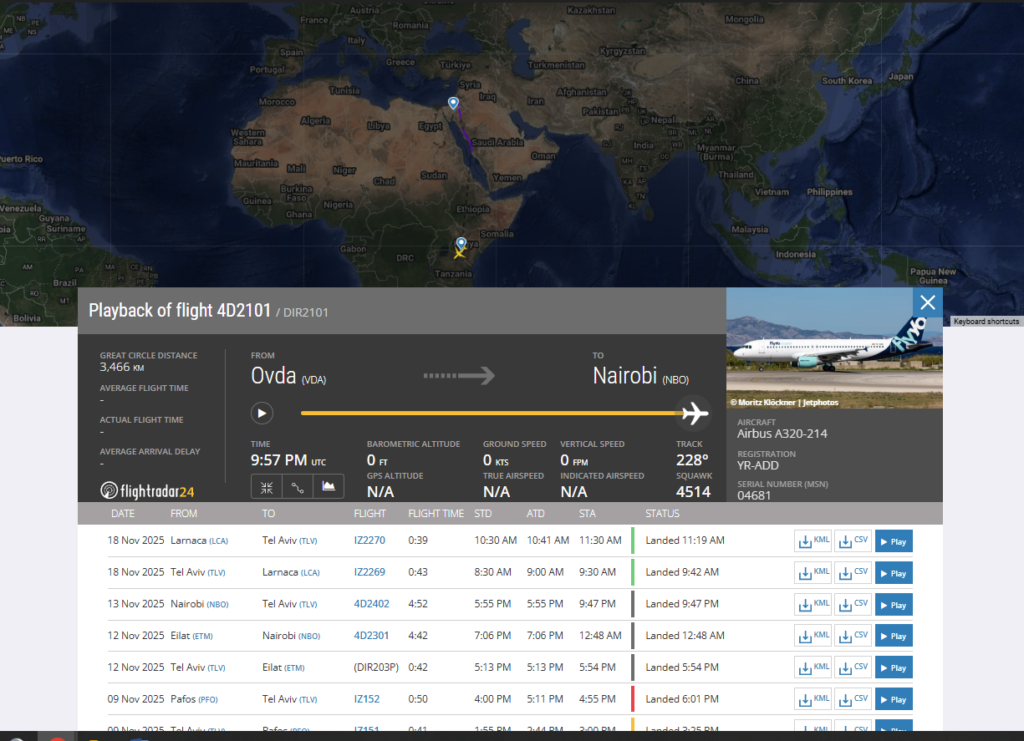The image size is (1024, 741).
Task: Download CSV for flight IZ2269
Action: coord(853,573)
